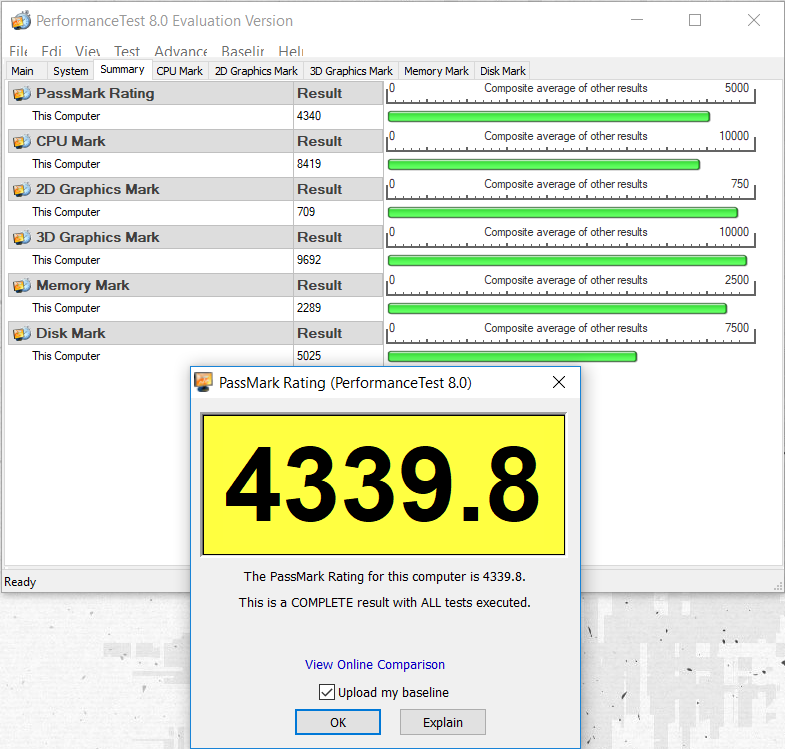Click the Memory Mark result value 2289
The width and height of the screenshot is (785, 749).
point(309,308)
